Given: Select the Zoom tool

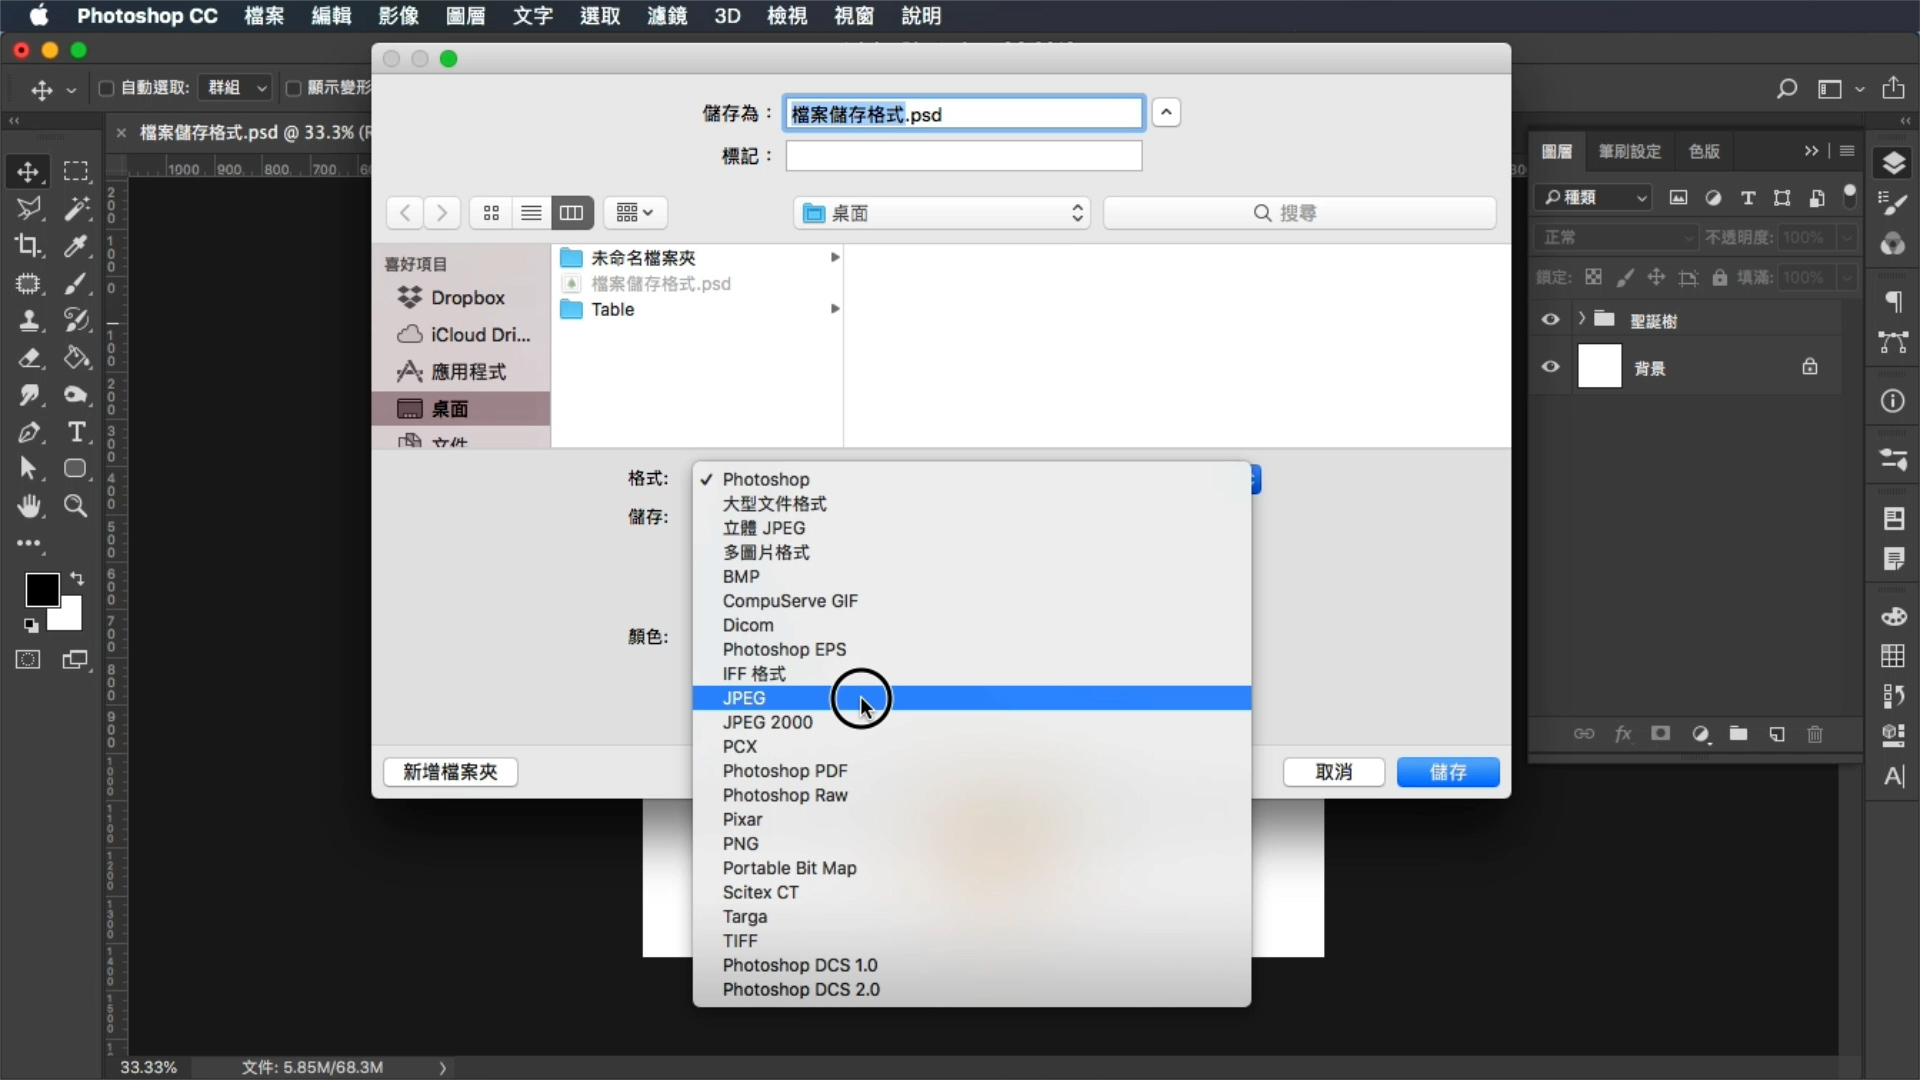Looking at the screenshot, I should click(76, 506).
